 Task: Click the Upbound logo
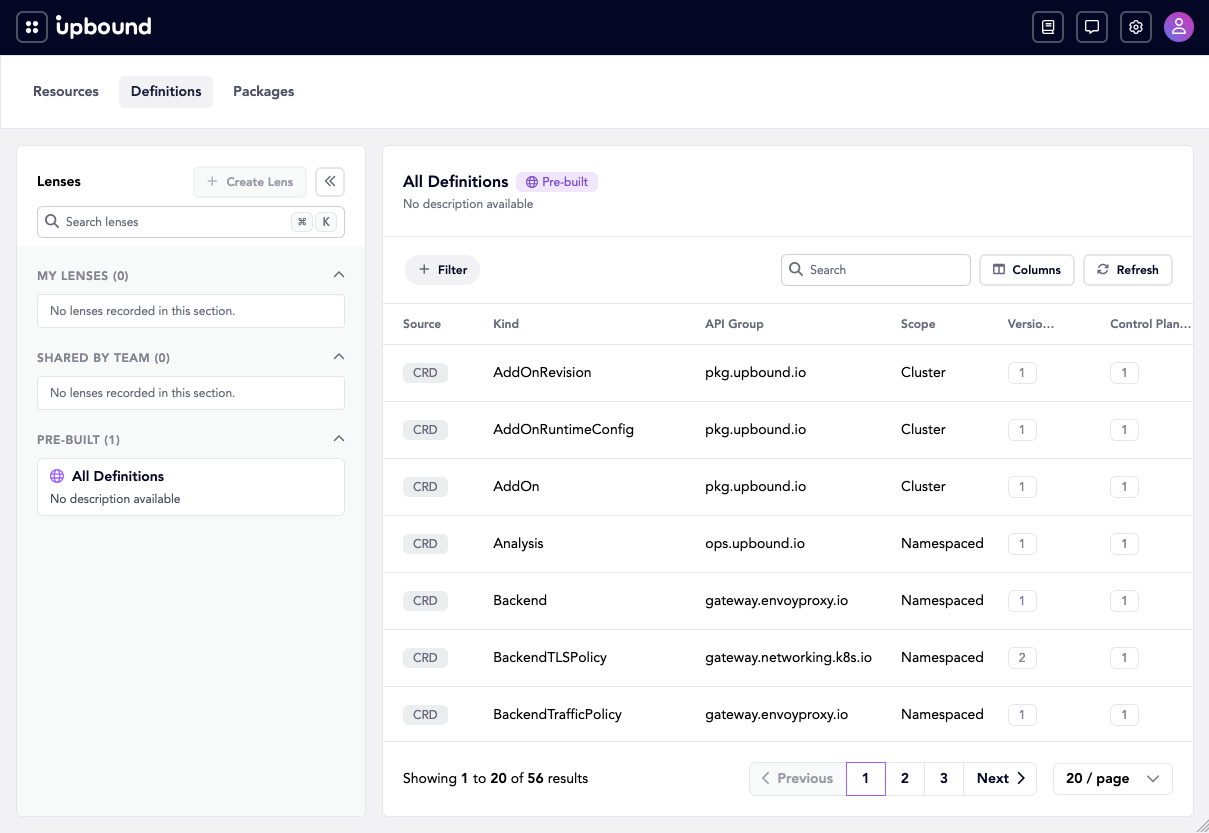pos(104,27)
